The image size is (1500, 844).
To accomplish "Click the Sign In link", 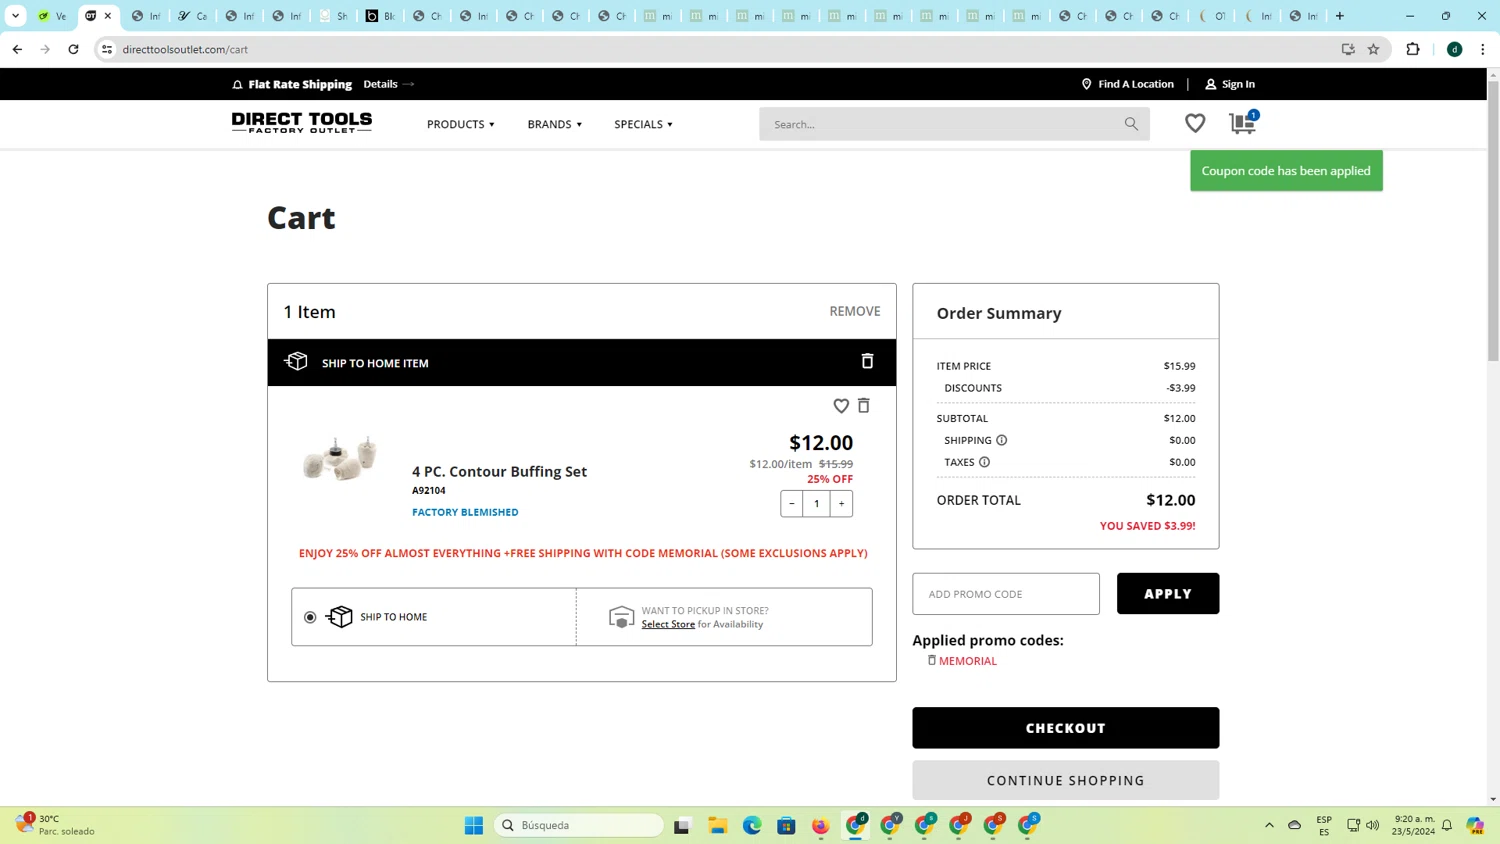I will click(1238, 84).
